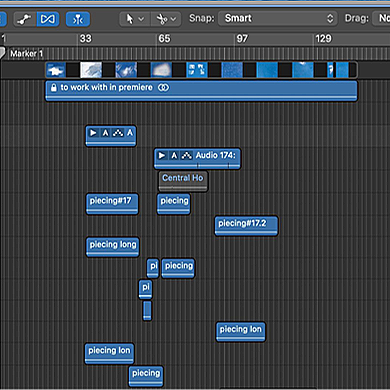Click play triangle on the unnamed take folder region
The image size is (390, 390).
[93, 133]
